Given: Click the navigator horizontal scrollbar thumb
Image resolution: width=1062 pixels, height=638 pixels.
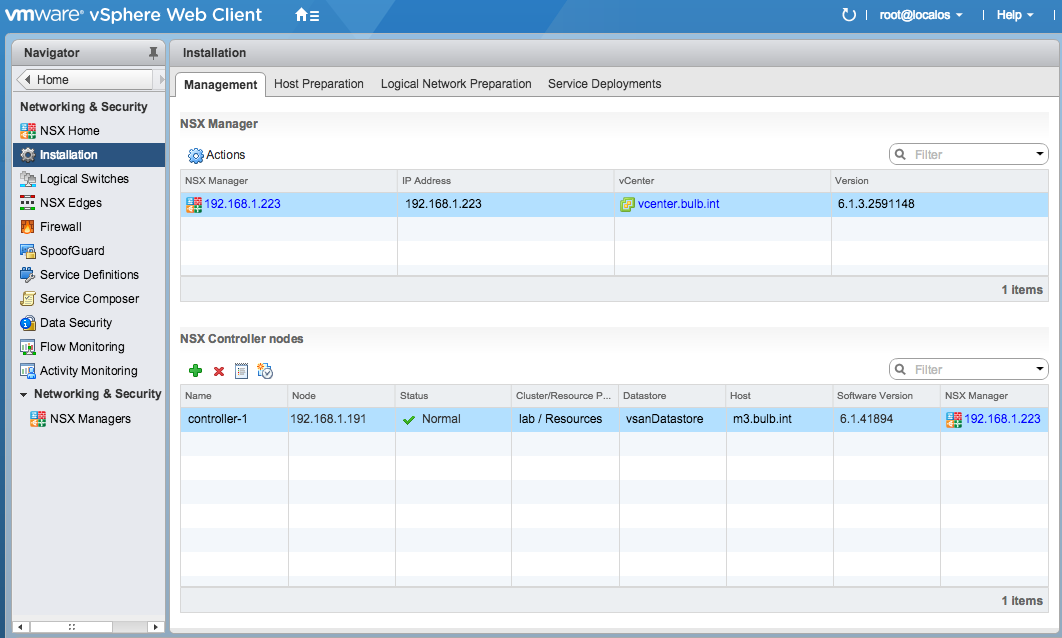Looking at the screenshot, I should point(72,627).
